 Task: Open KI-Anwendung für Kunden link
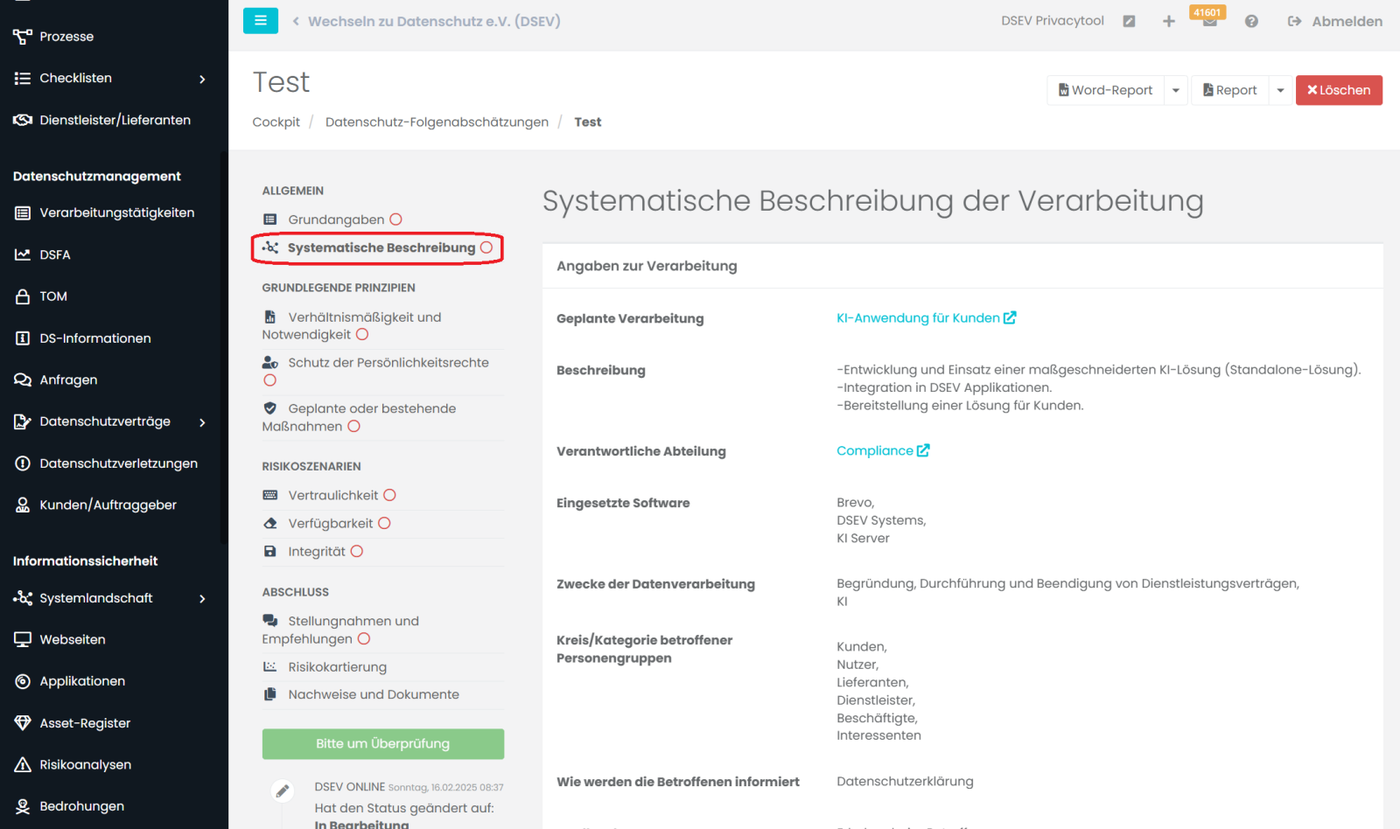918,318
